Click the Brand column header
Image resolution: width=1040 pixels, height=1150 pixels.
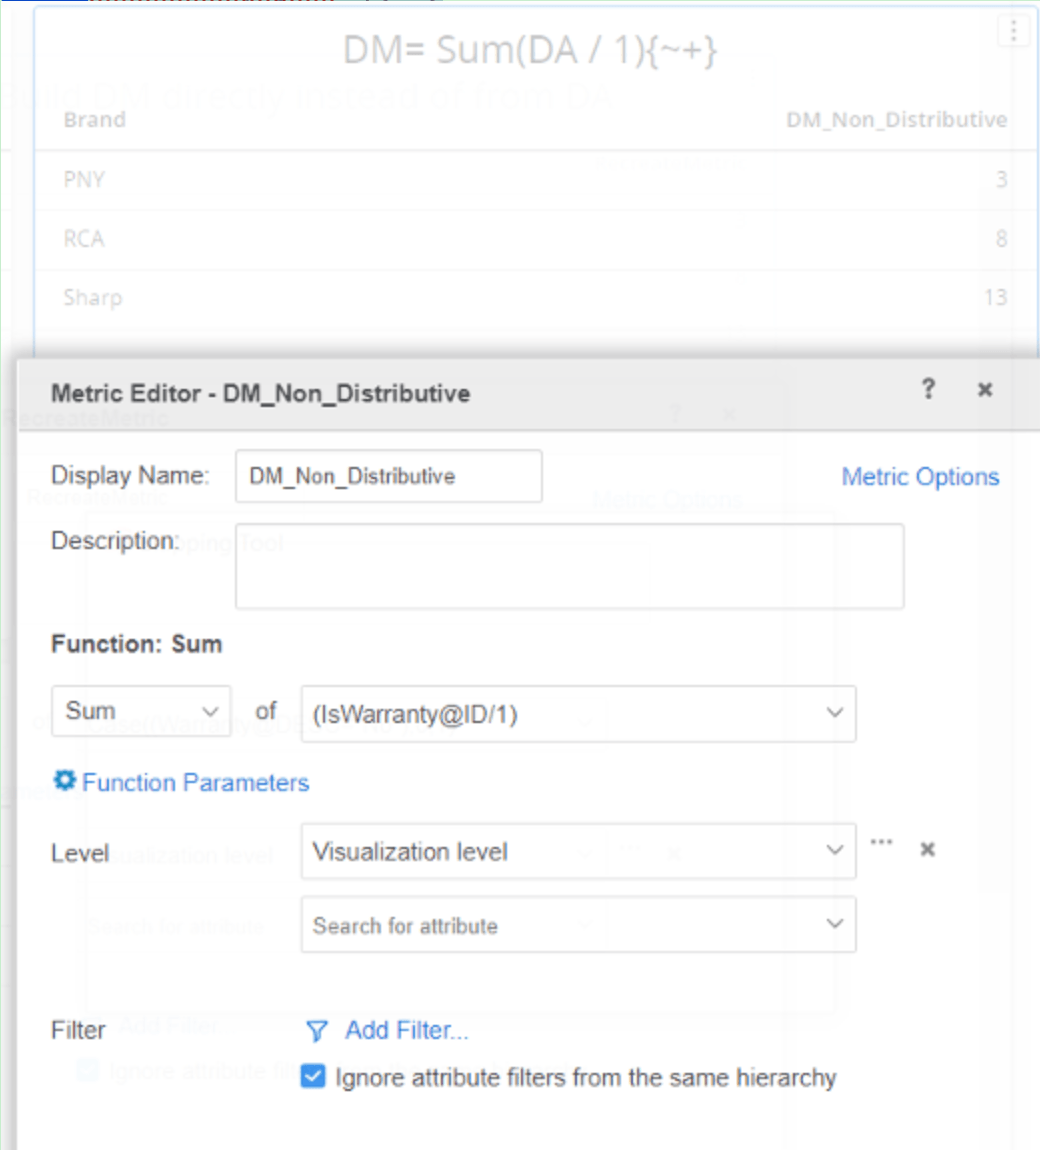[x=95, y=120]
